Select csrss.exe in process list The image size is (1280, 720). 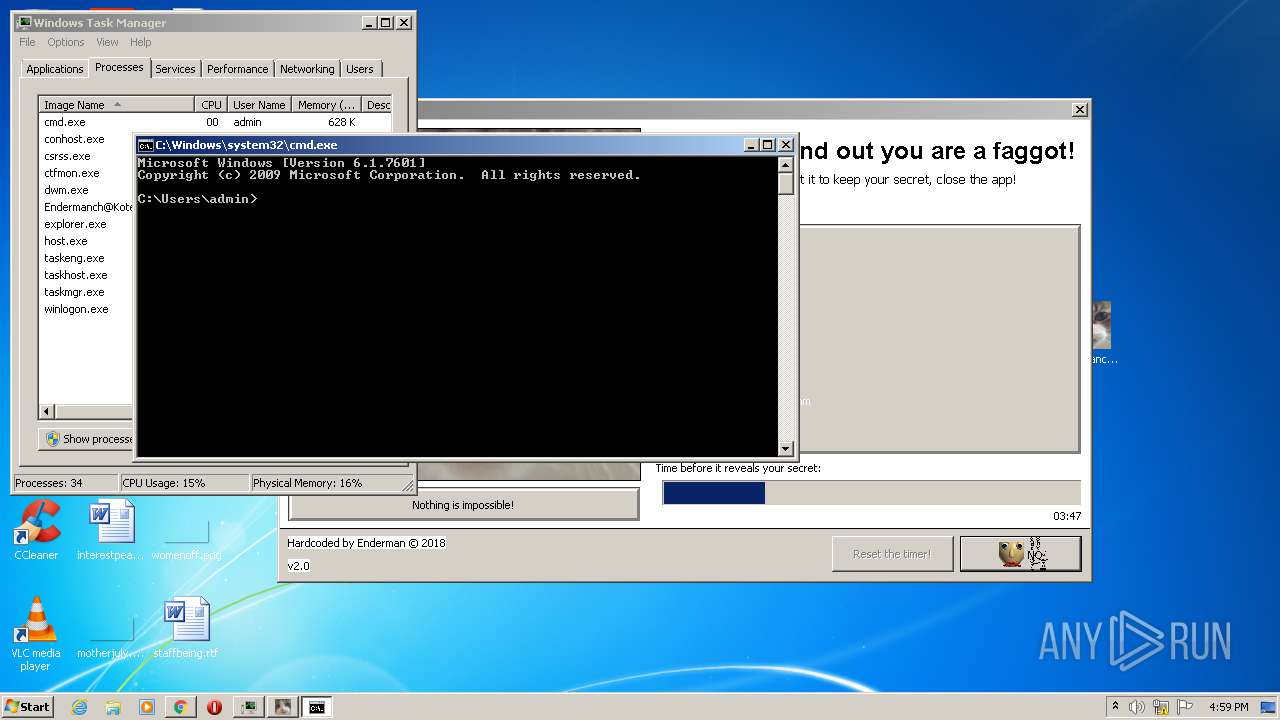coord(67,156)
